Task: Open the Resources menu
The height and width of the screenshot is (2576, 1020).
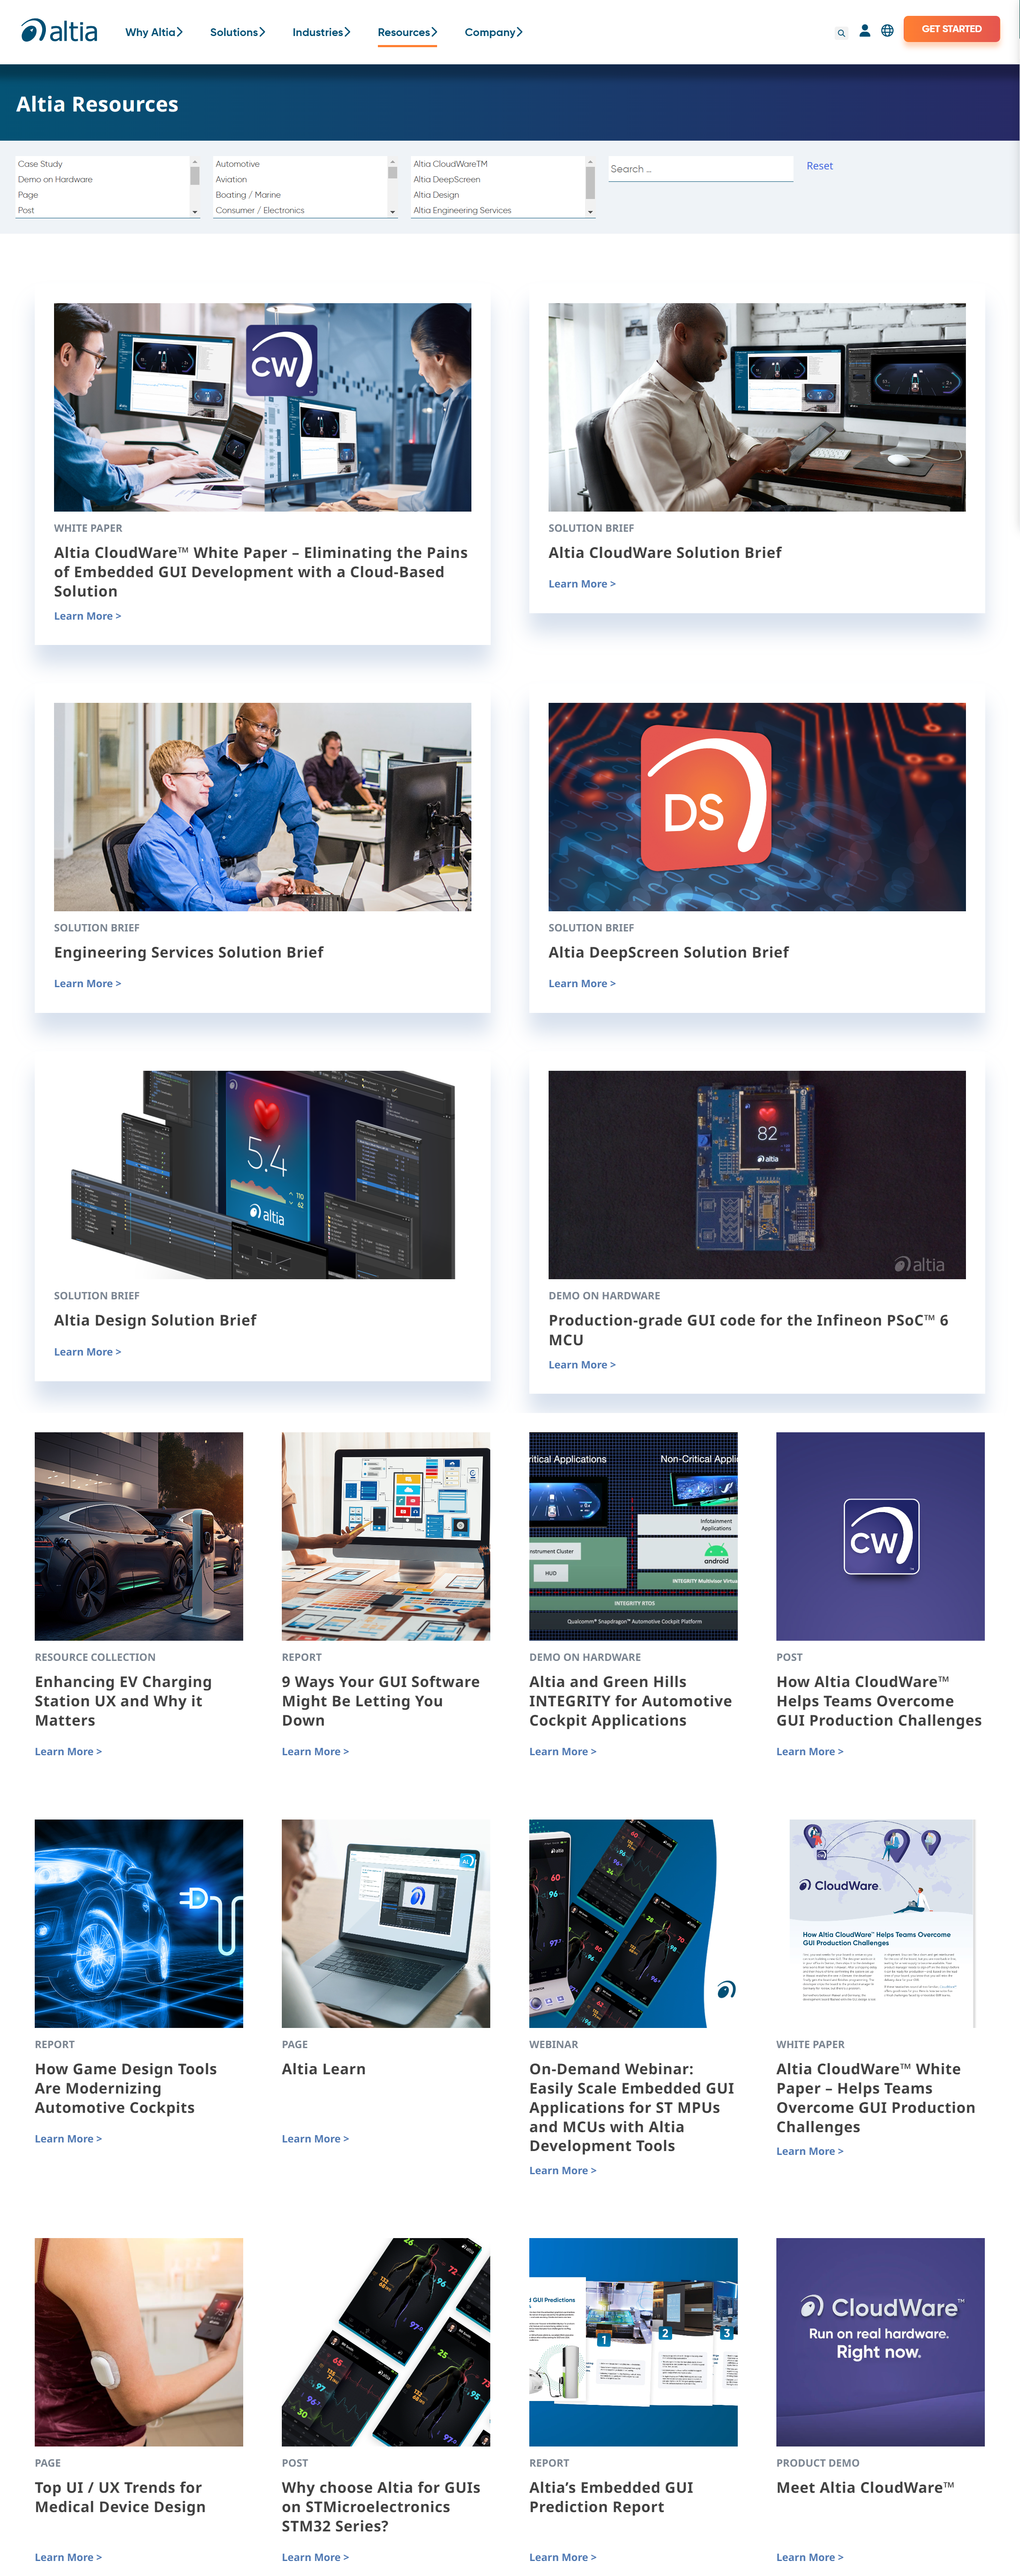Action: [407, 32]
